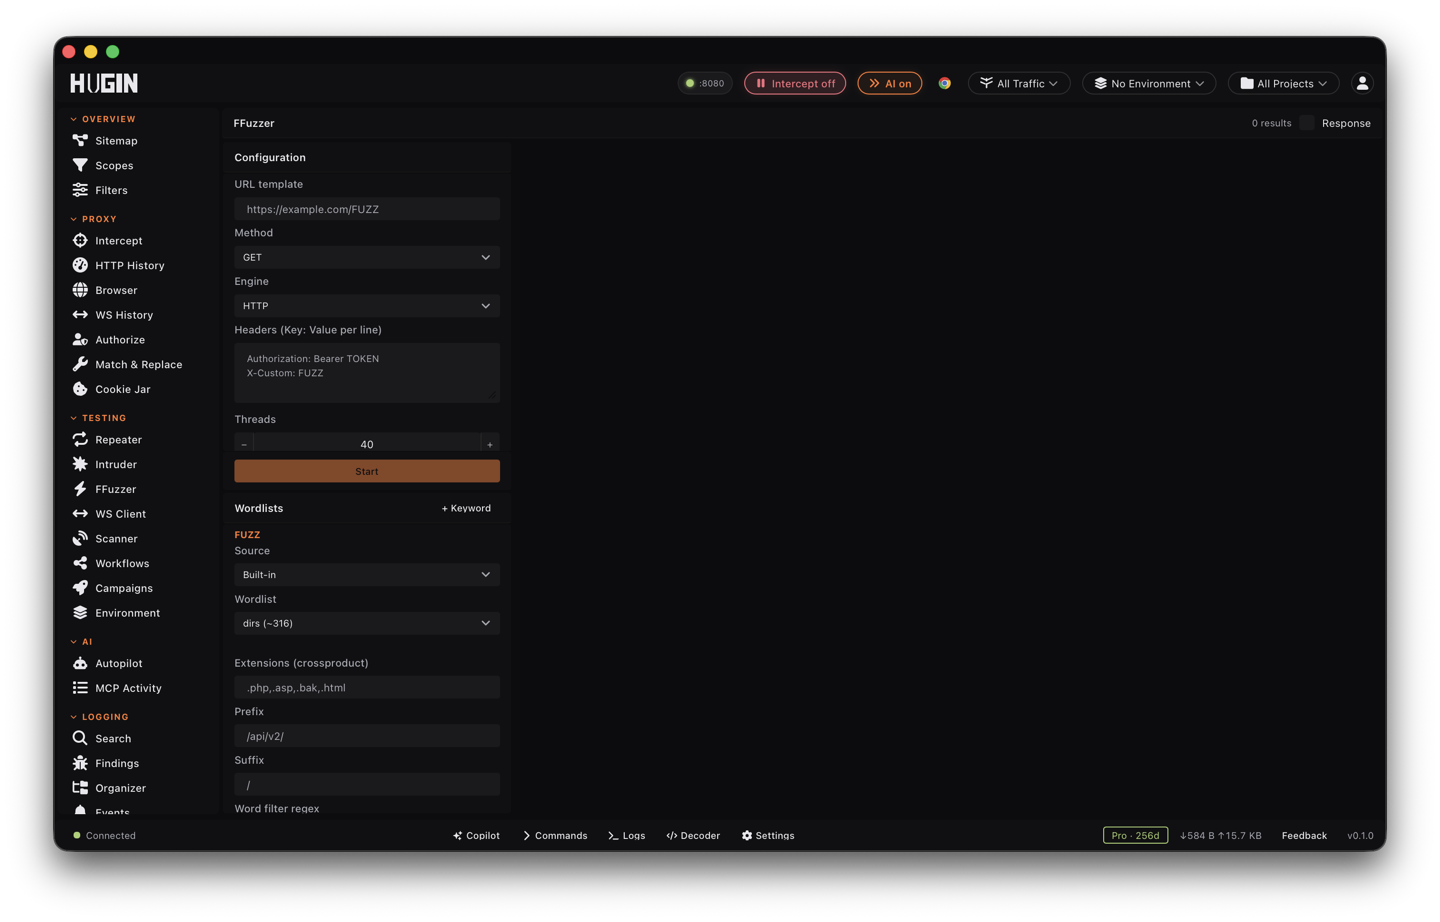Screen dimensions: 1440x922
Task: Click the Browser globe icon
Action: [x=80, y=290]
